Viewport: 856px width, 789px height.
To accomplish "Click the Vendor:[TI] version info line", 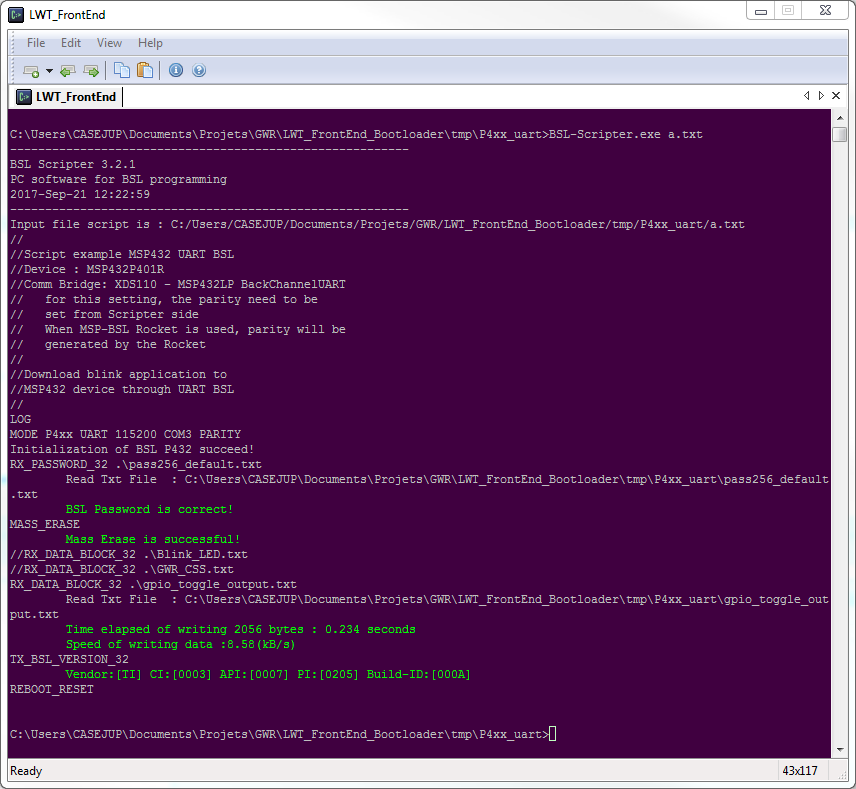I will (268, 674).
